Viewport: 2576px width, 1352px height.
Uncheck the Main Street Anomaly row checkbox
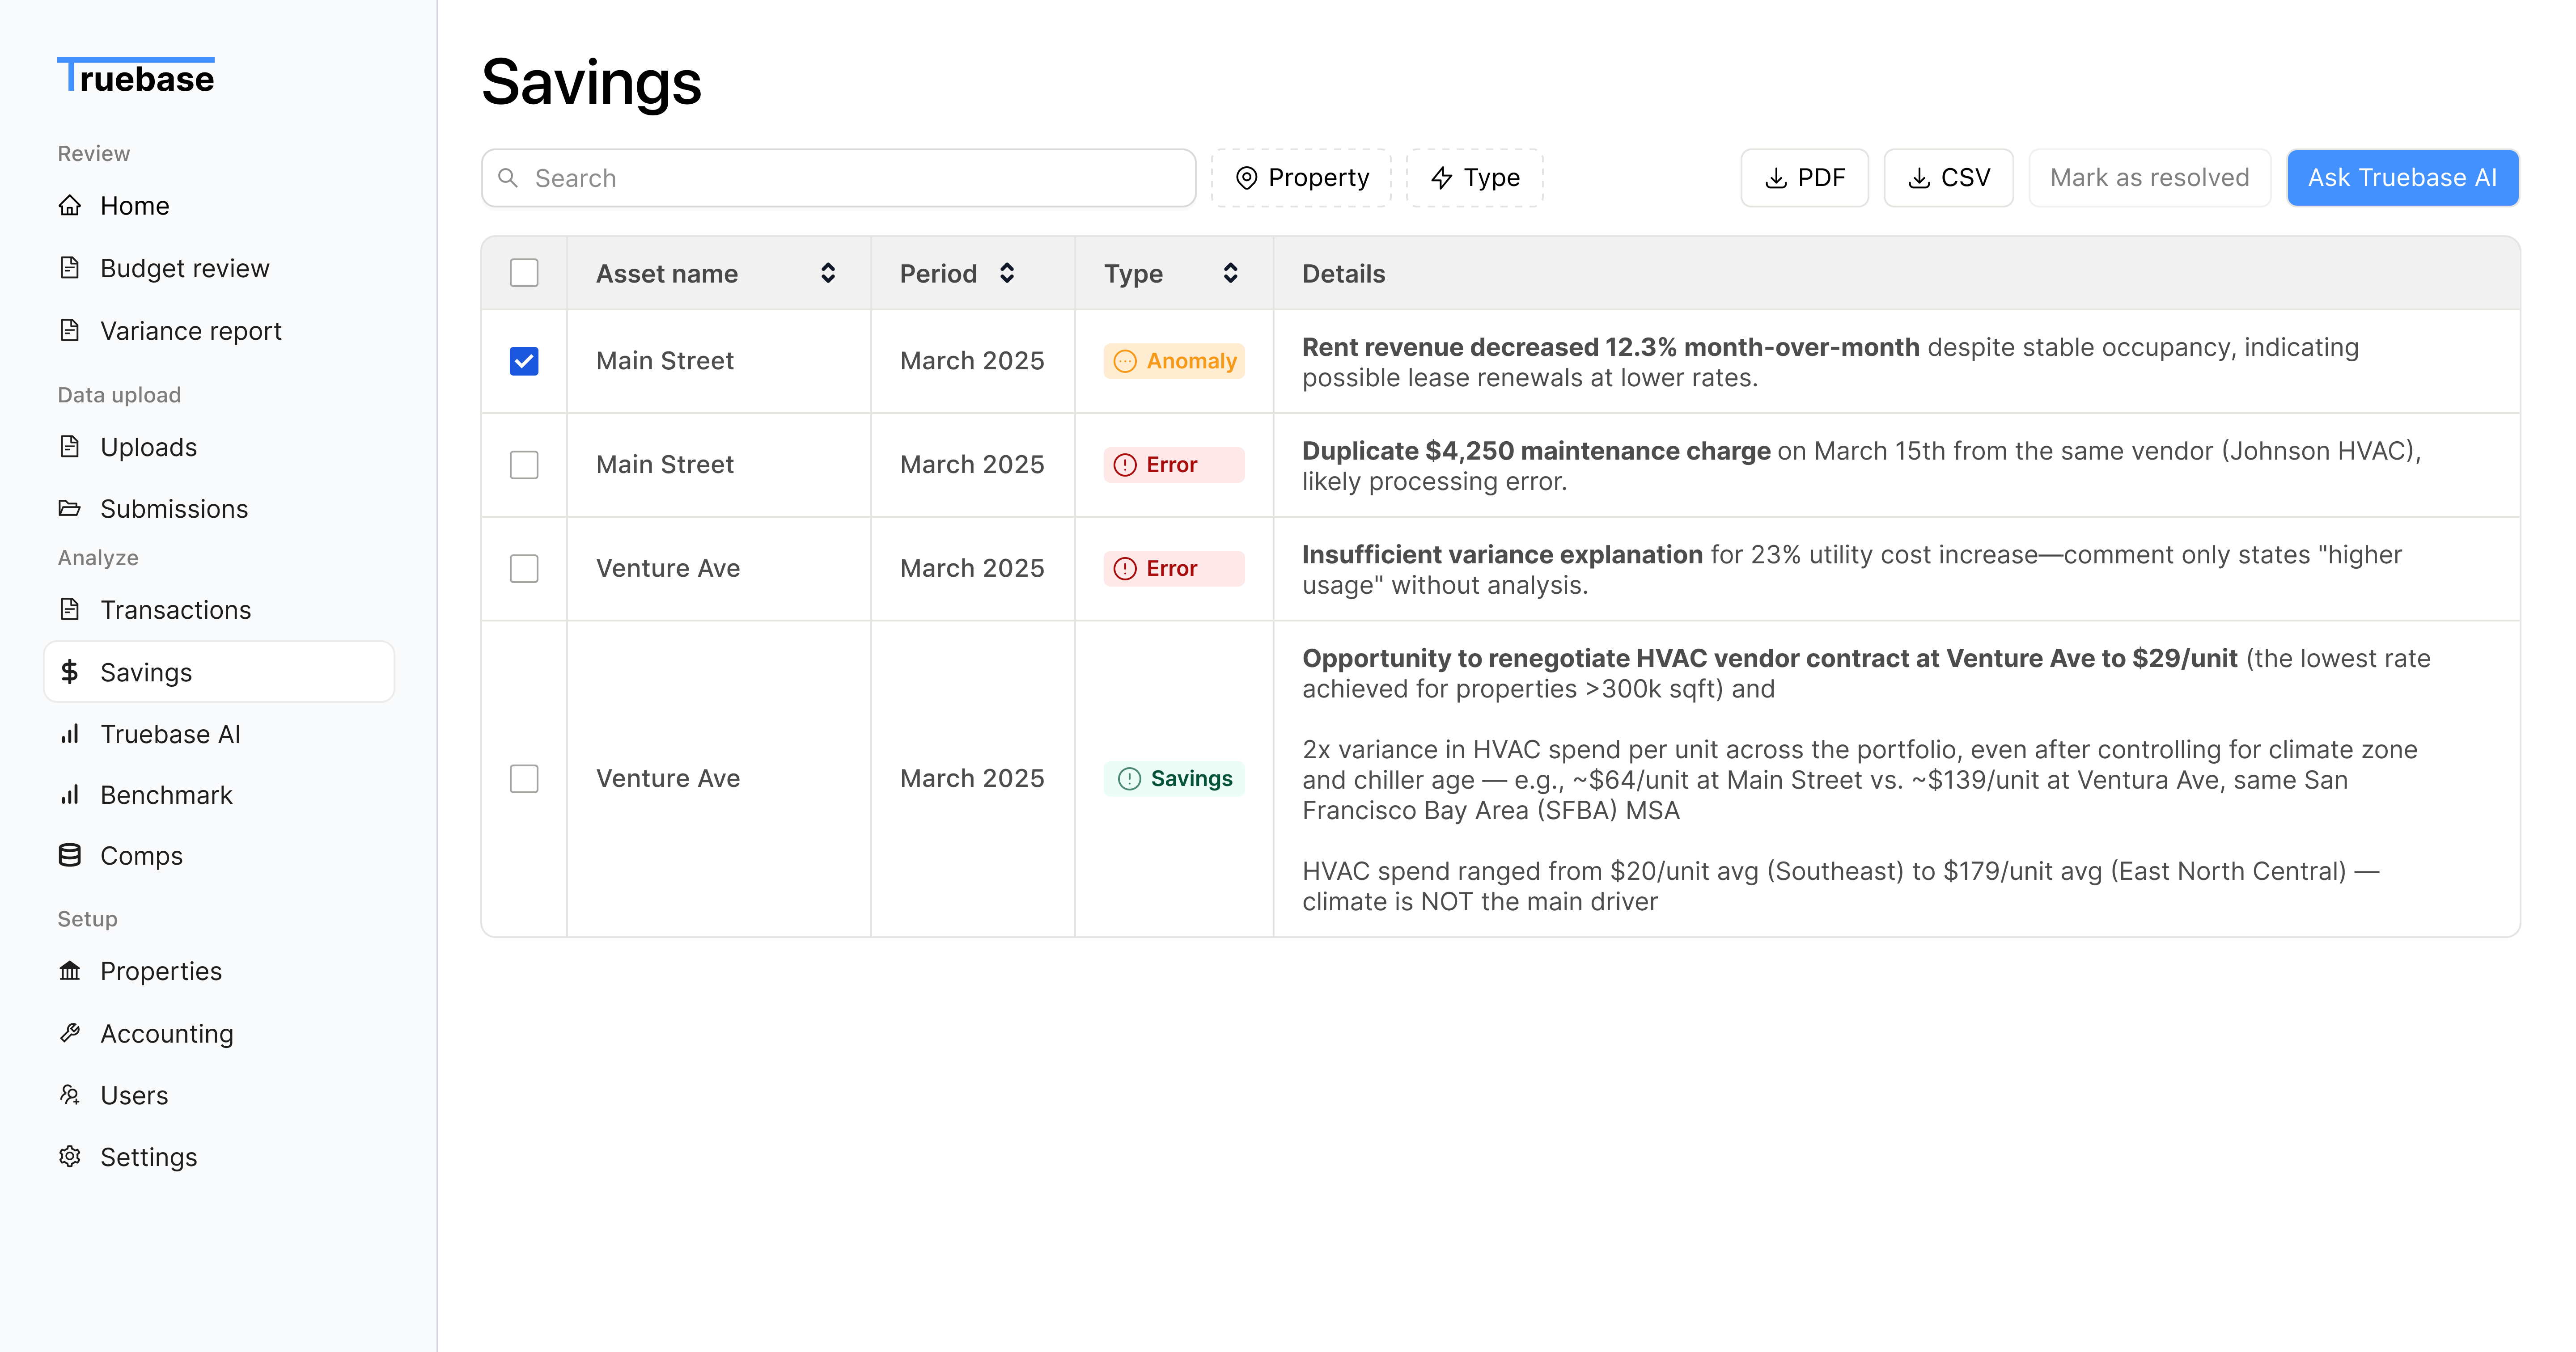tap(524, 361)
